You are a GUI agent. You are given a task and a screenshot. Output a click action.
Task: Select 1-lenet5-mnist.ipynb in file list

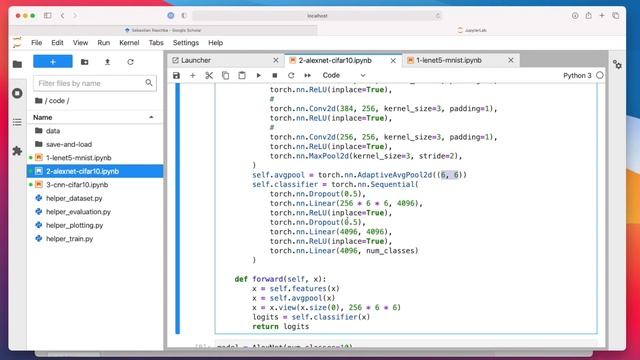point(95,158)
